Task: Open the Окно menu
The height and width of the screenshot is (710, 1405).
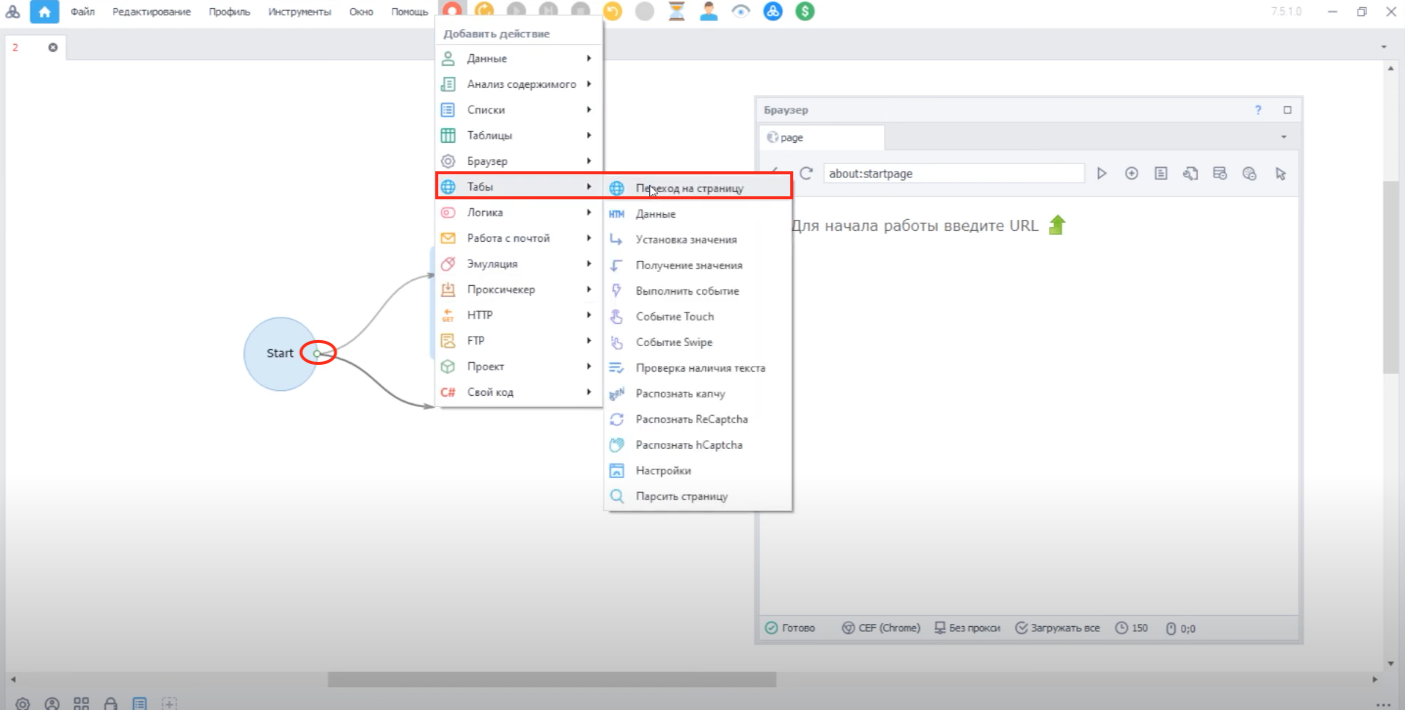Action: (x=362, y=12)
